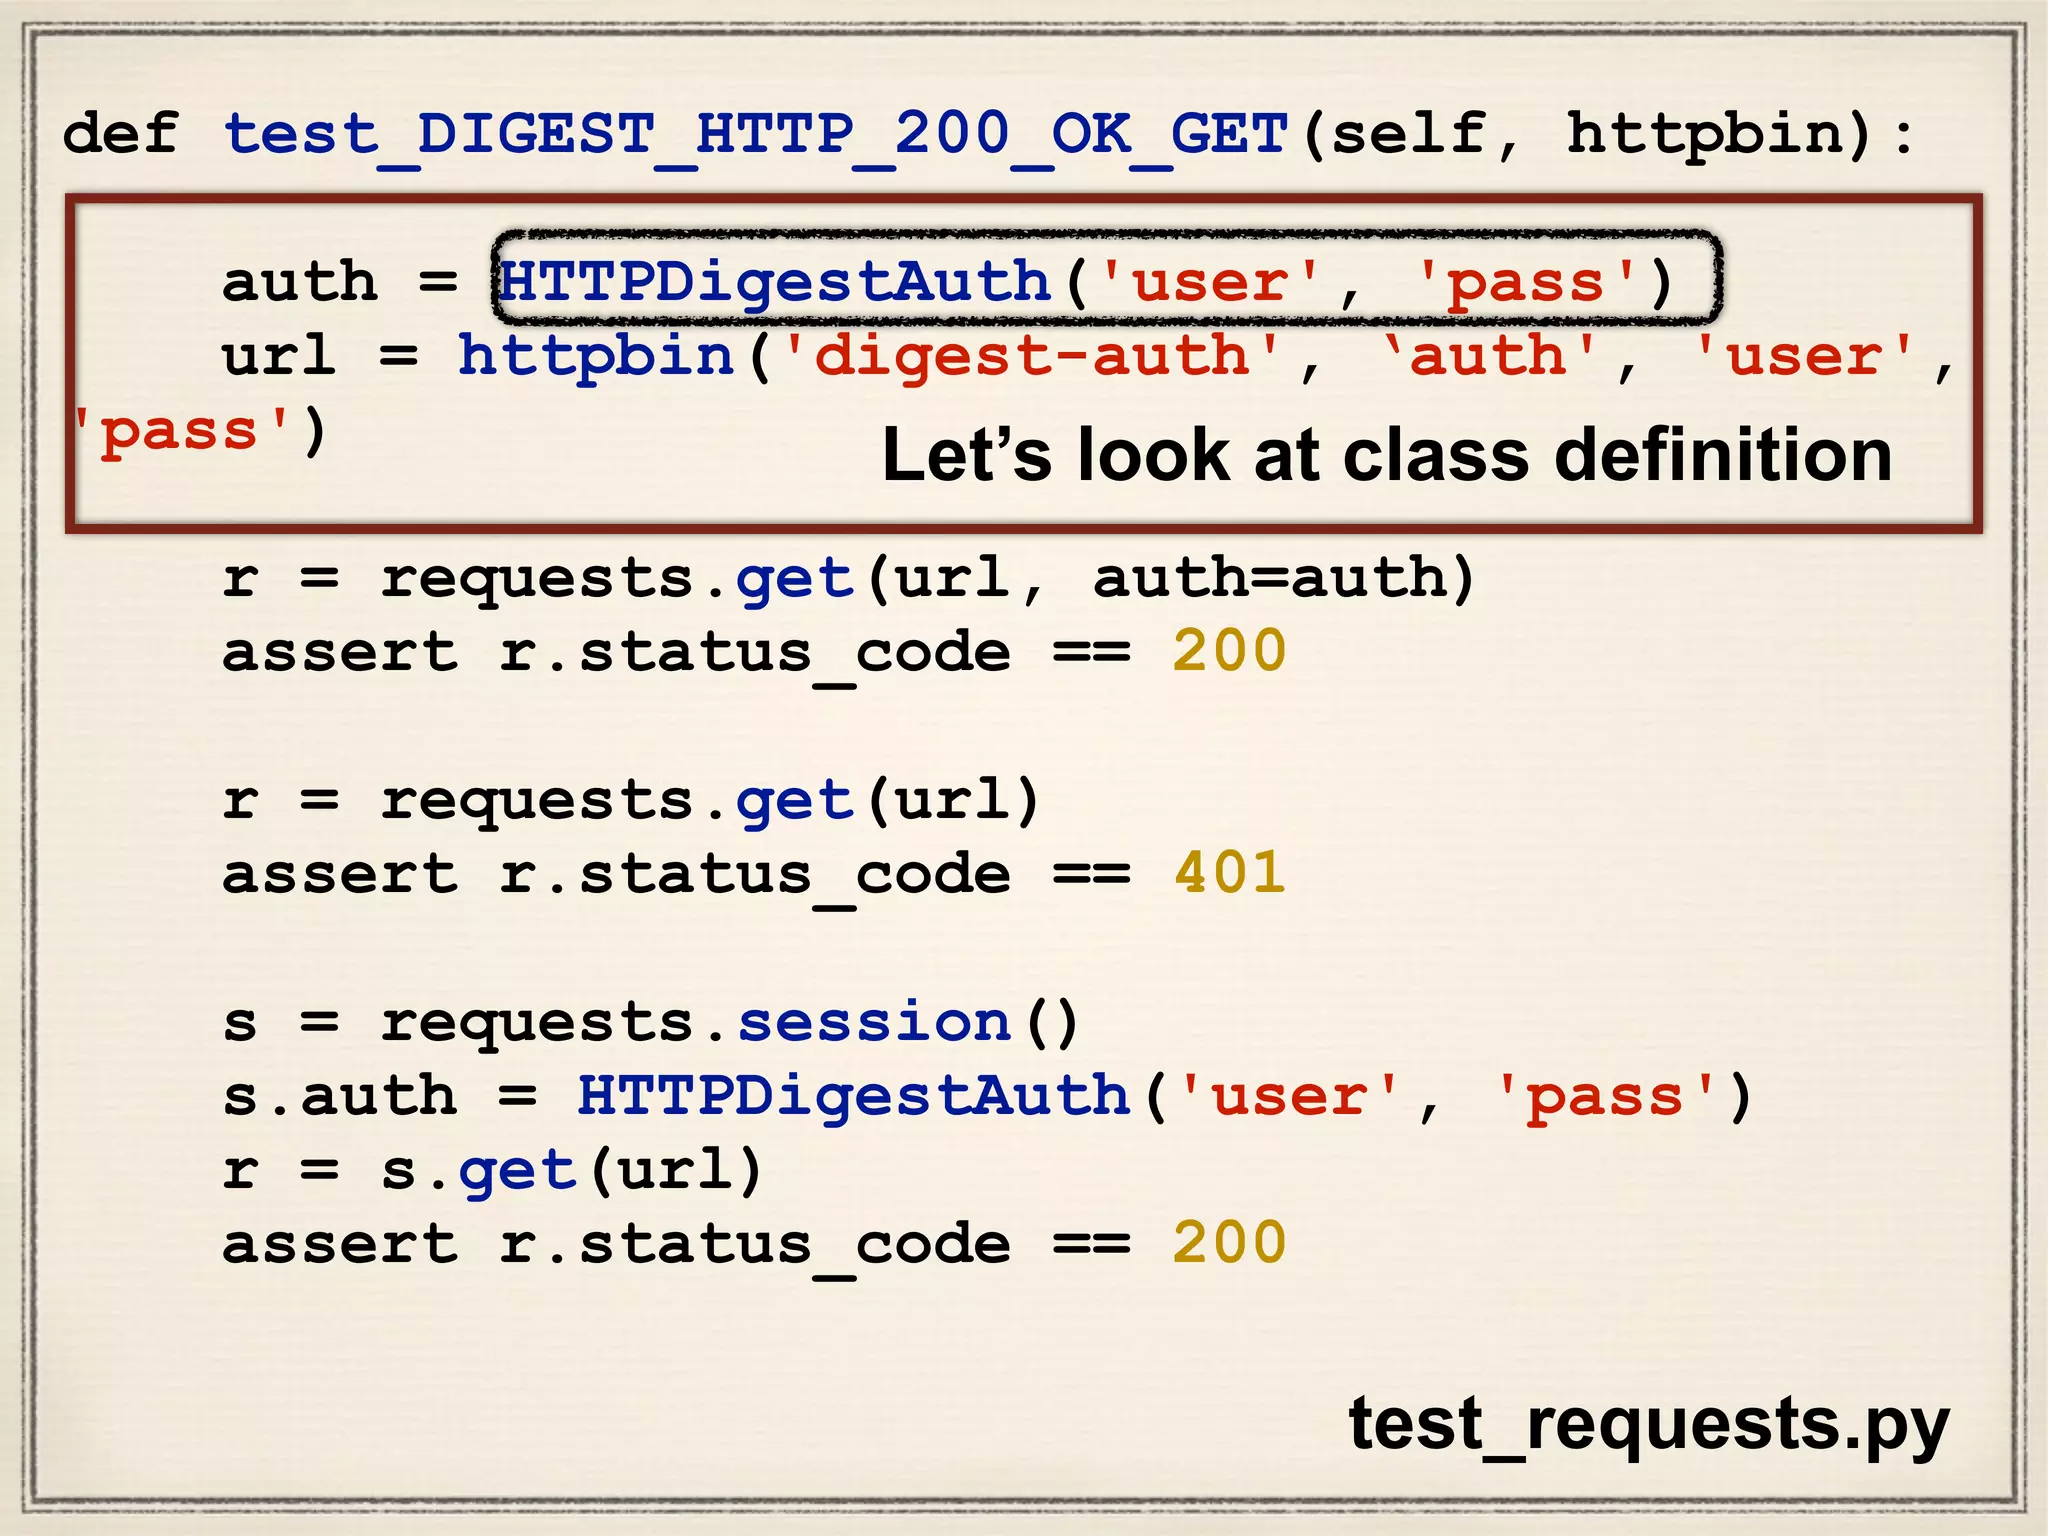Click the 'digest-auth' string literal
The width and height of the screenshot is (2048, 1536).
[x=1031, y=357]
